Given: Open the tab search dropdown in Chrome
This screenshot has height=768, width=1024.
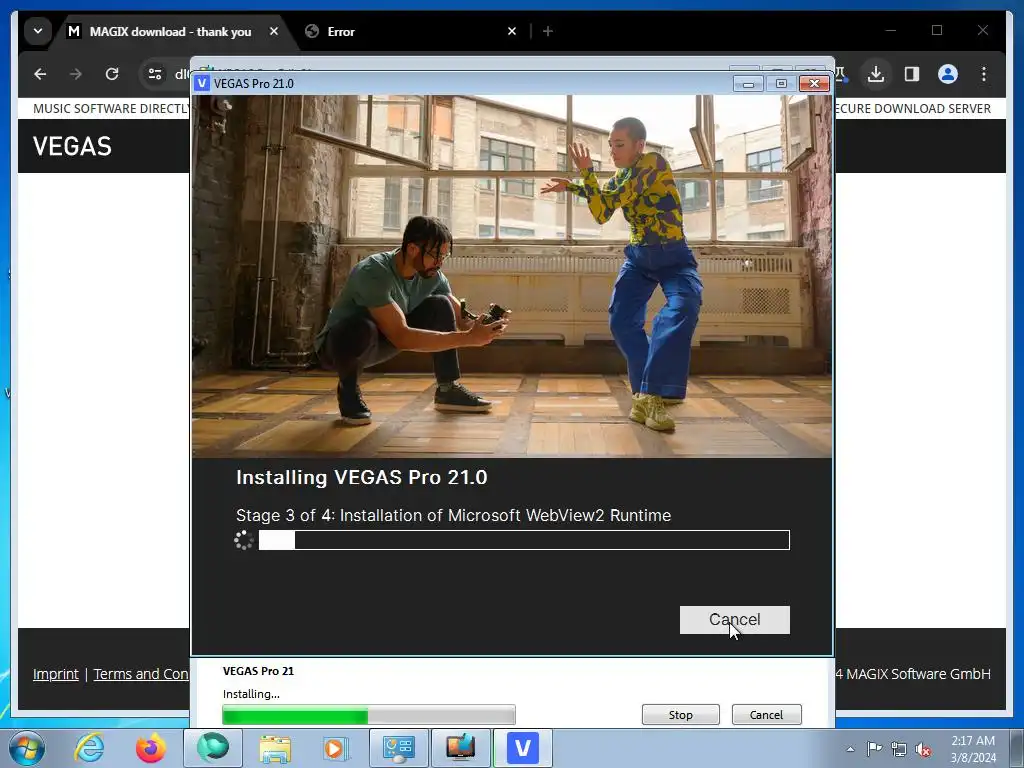Looking at the screenshot, I should coord(38,31).
